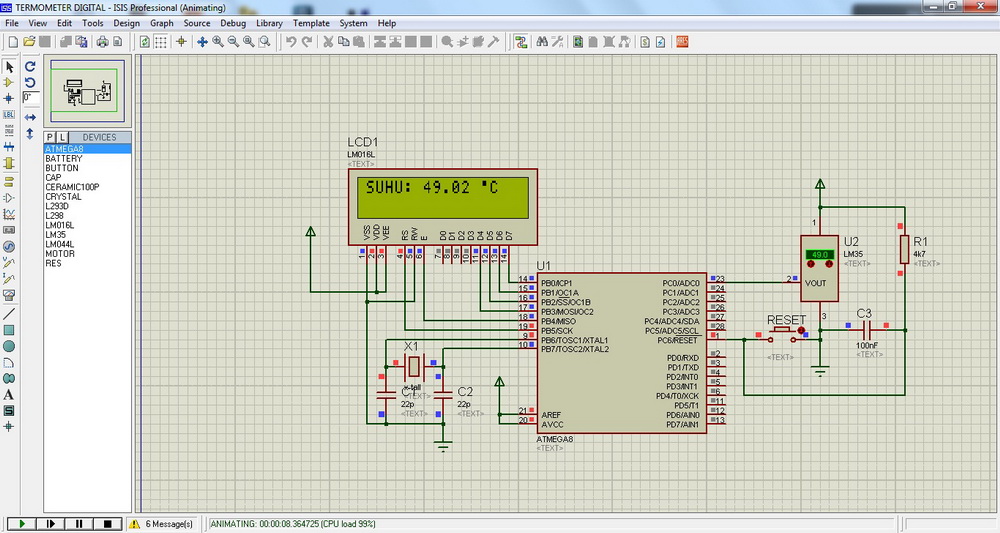Click the Open Design folder icon
Viewport: 1000px width, 533px height.
coord(29,42)
